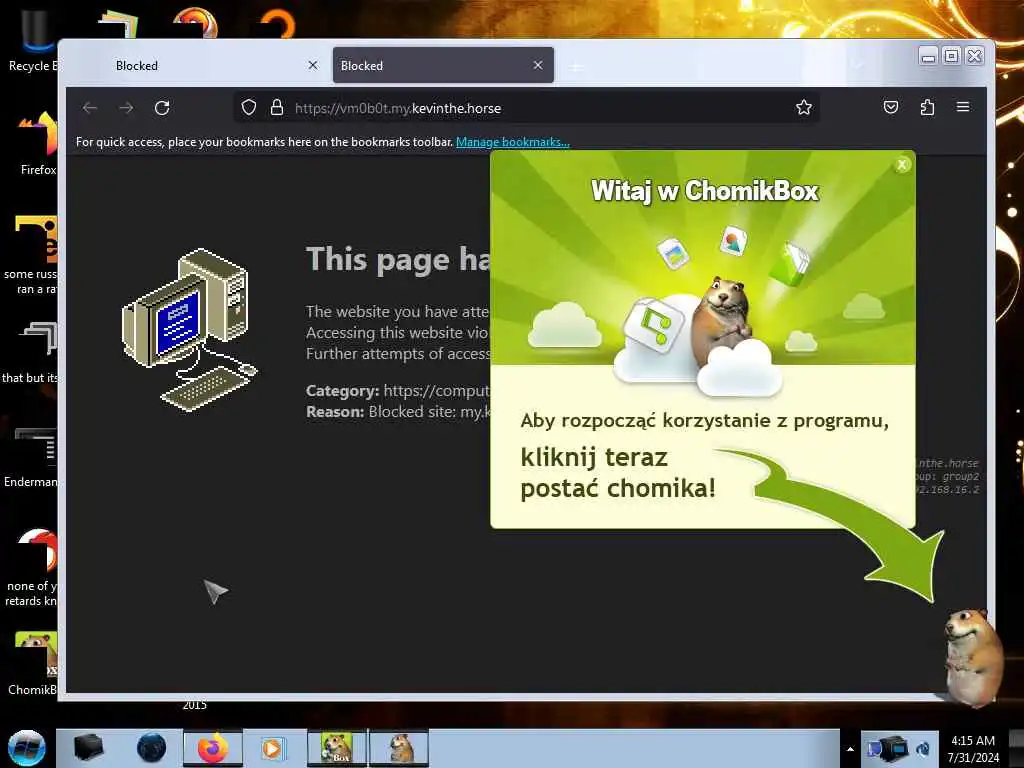Click the dark globe taskbar icon
1024x768 pixels.
[151, 748]
